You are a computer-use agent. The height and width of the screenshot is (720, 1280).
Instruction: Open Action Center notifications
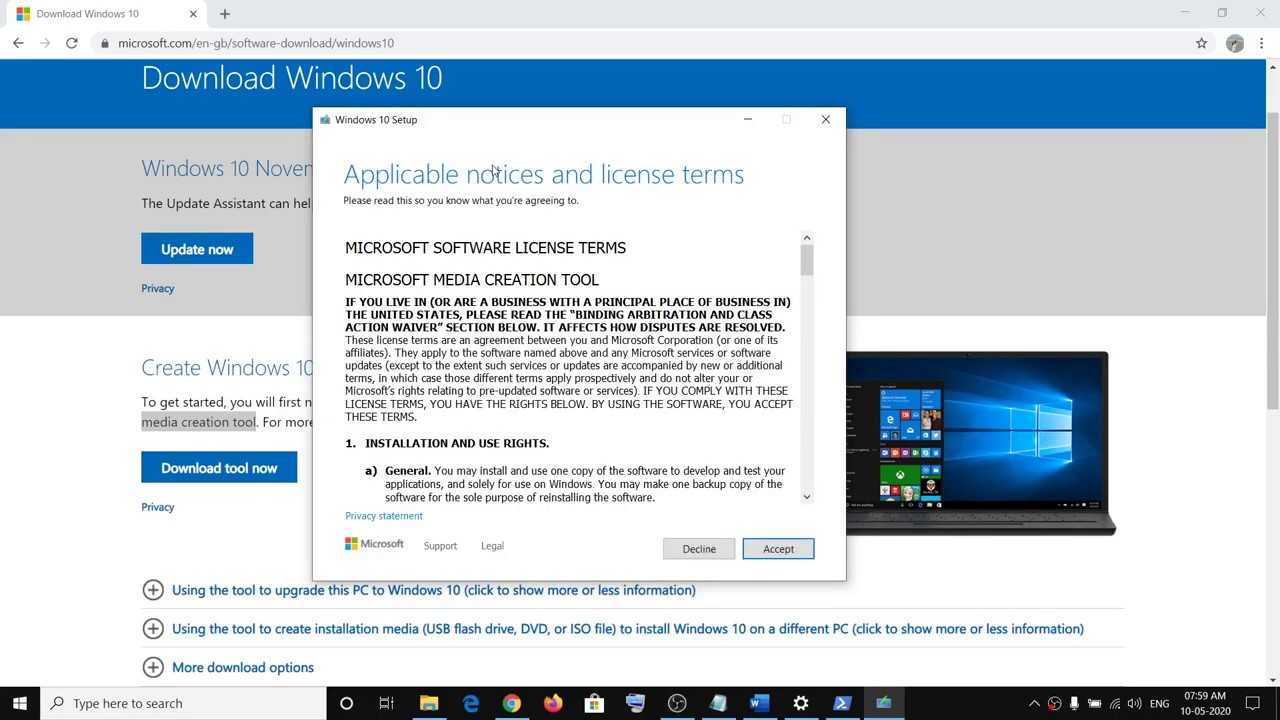1252,703
